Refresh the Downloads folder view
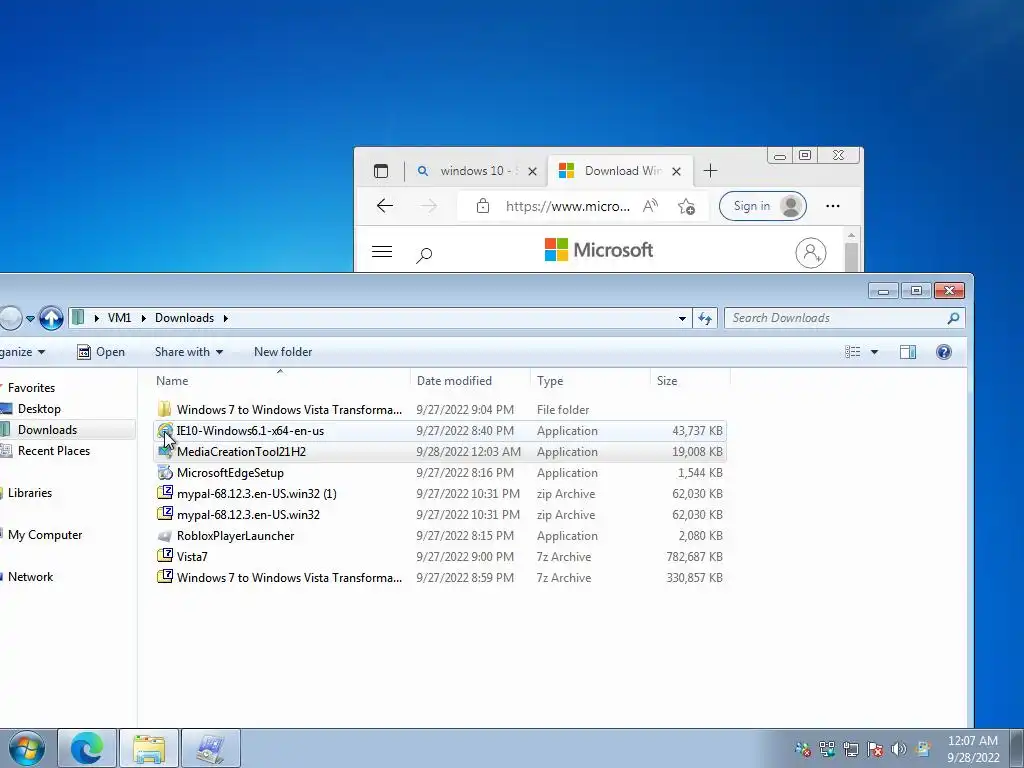The height and width of the screenshot is (768, 1024). coord(705,318)
